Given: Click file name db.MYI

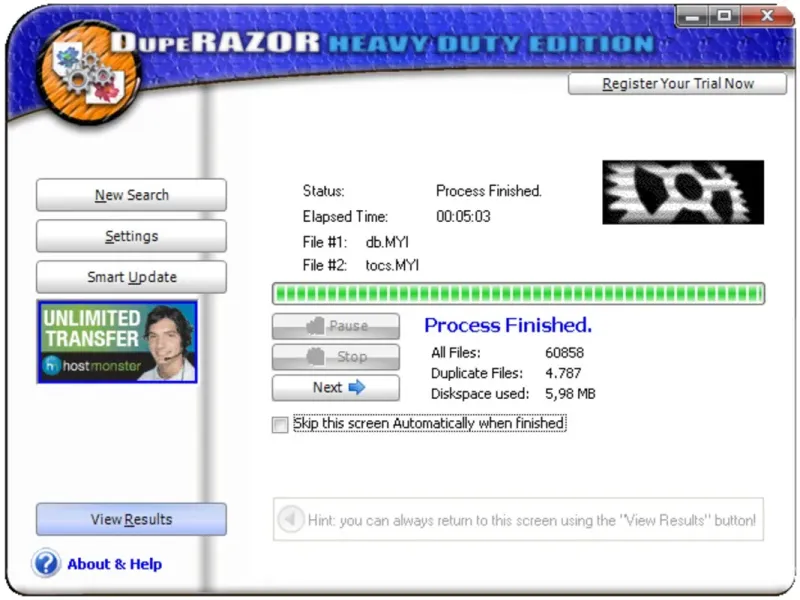Looking at the screenshot, I should tap(387, 242).
